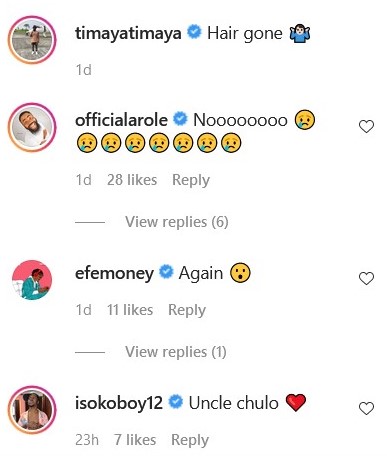The height and width of the screenshot is (456, 387).
Task: Like isokoboy12's 'Uncle chulo' comment heart
Action: [x=366, y=408]
